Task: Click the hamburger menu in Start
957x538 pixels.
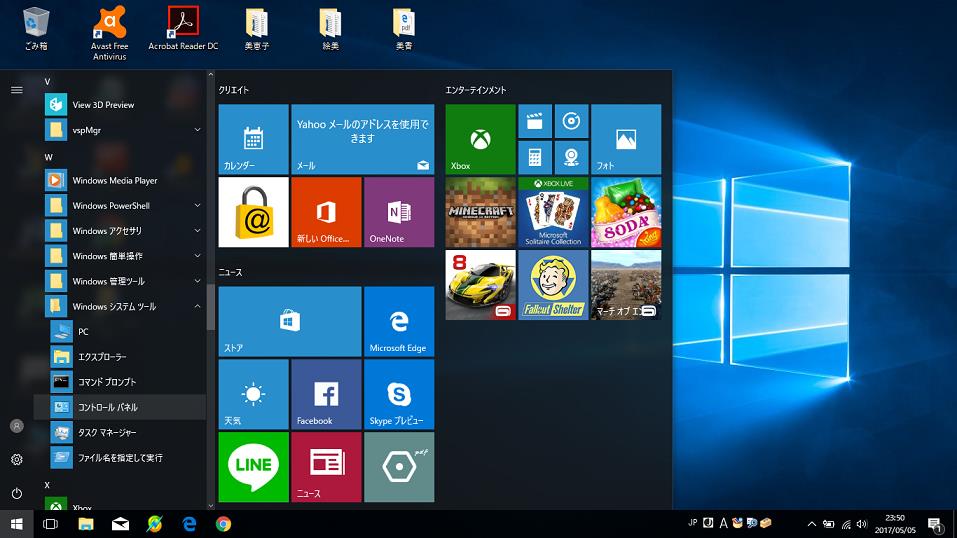Action: click(x=16, y=90)
